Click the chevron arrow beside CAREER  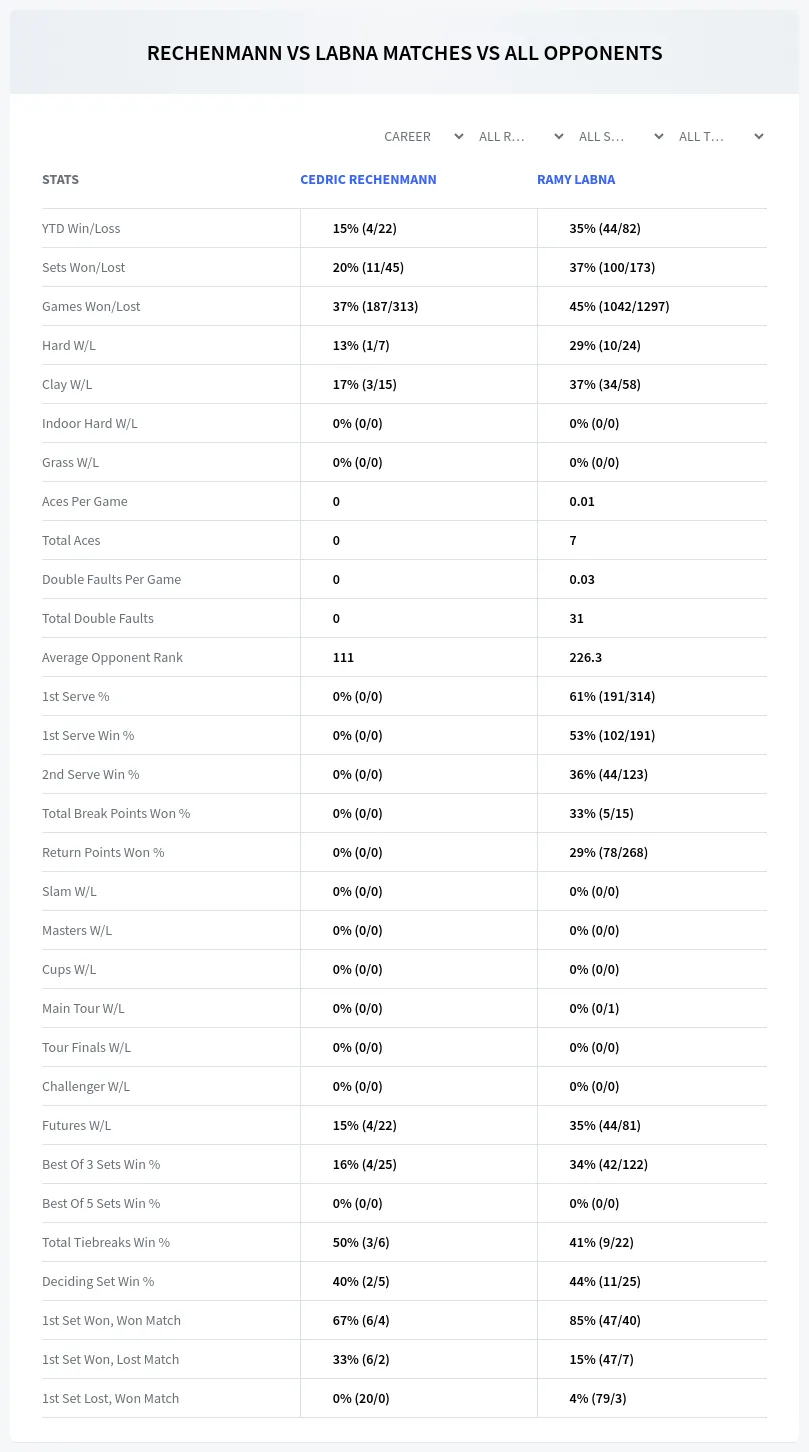coord(458,136)
